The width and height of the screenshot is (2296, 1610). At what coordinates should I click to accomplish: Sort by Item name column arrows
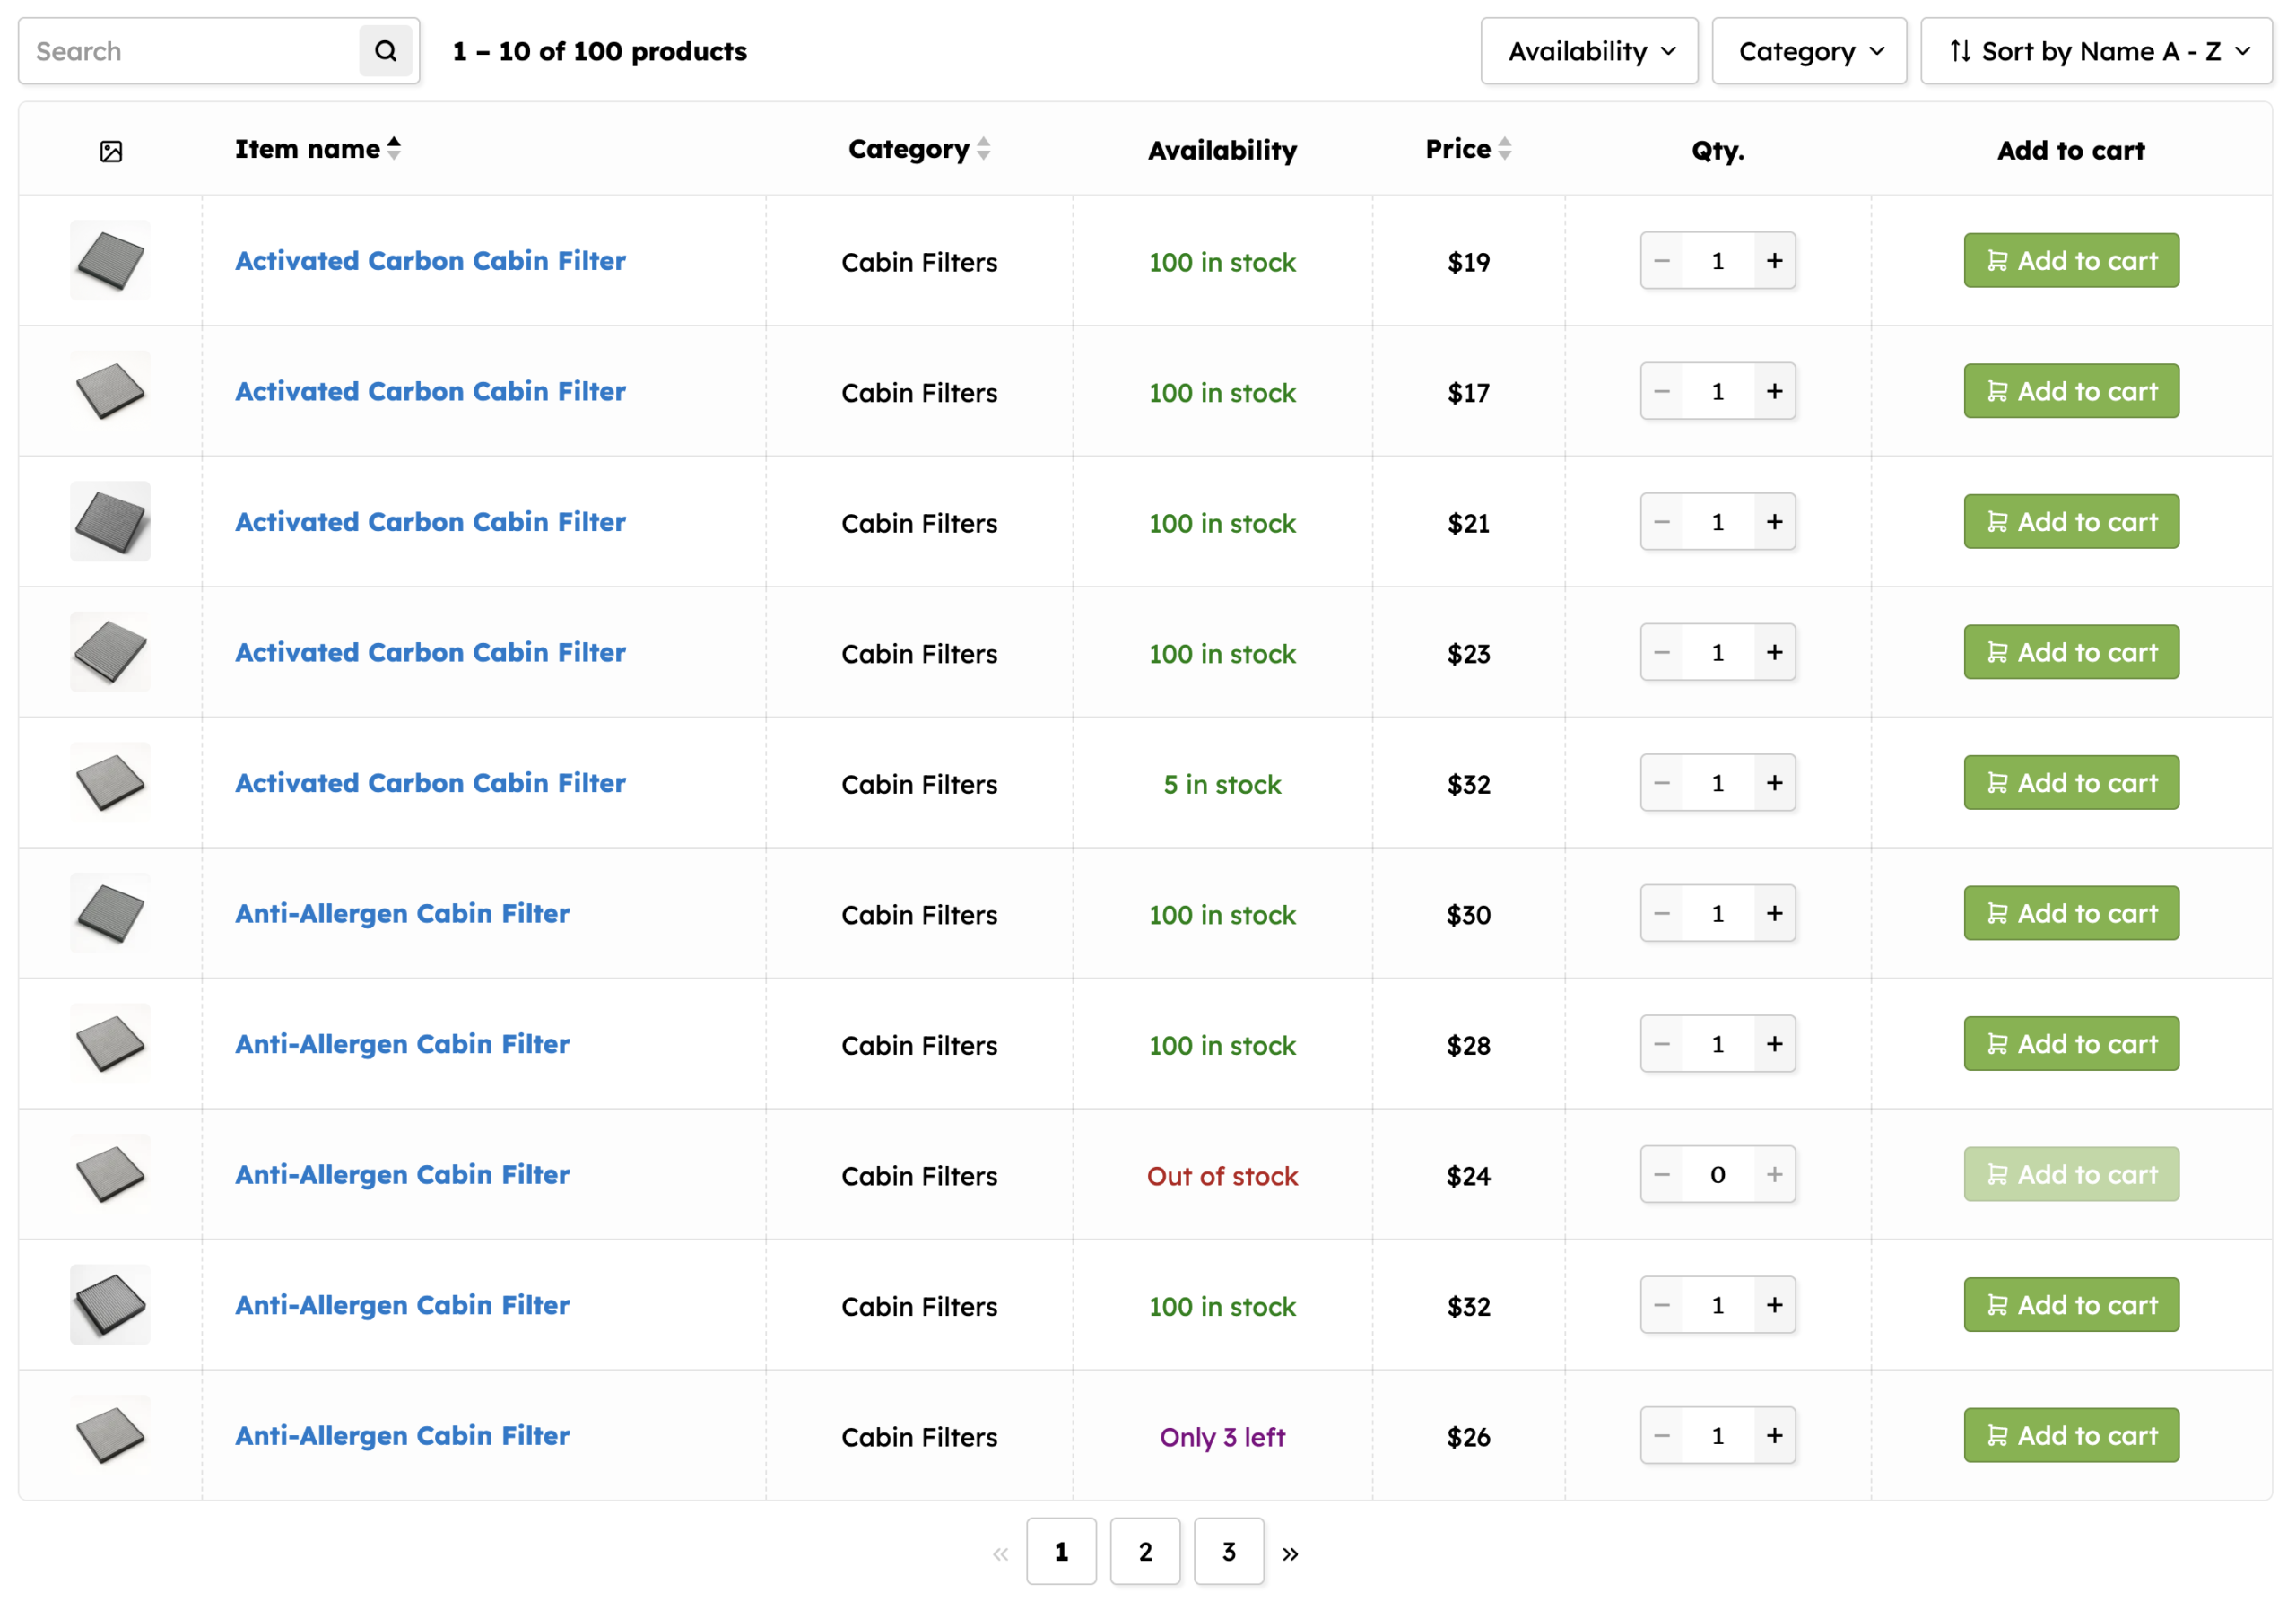394,149
